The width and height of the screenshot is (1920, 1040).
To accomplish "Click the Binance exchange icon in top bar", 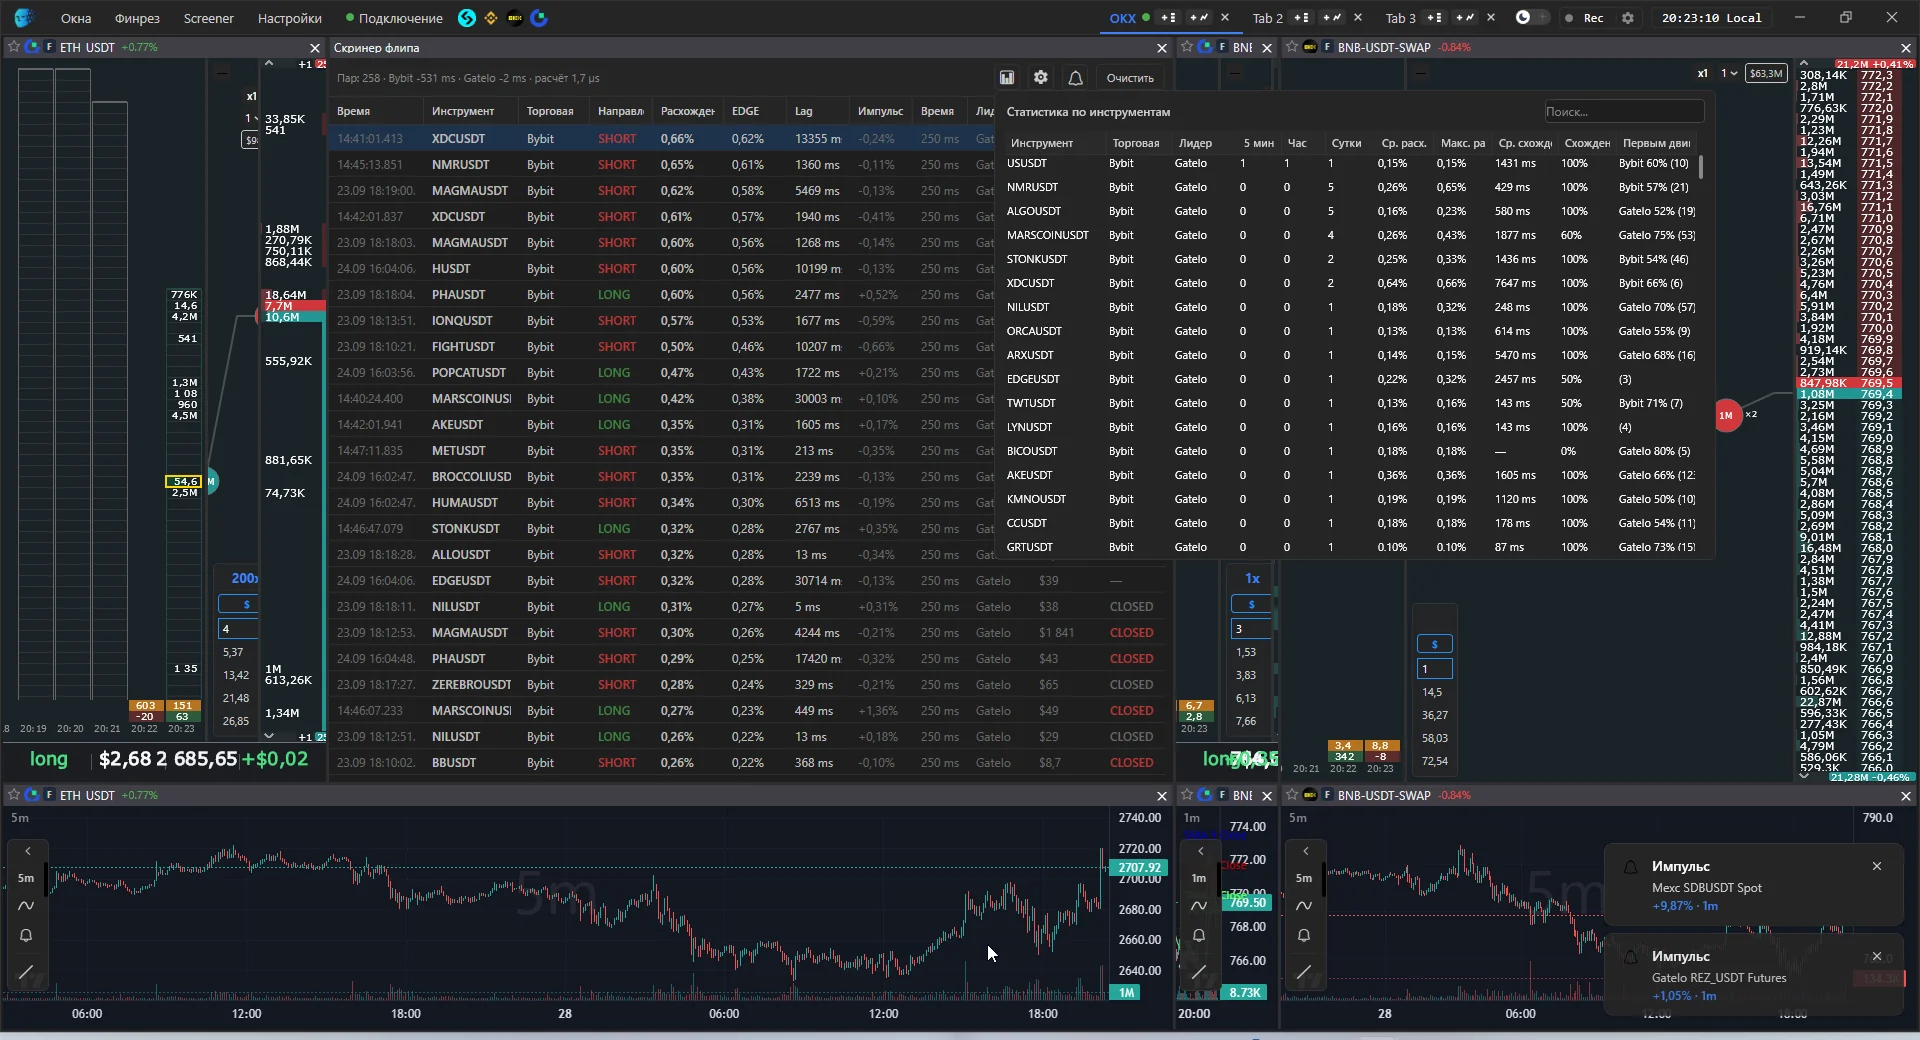I will tap(491, 18).
